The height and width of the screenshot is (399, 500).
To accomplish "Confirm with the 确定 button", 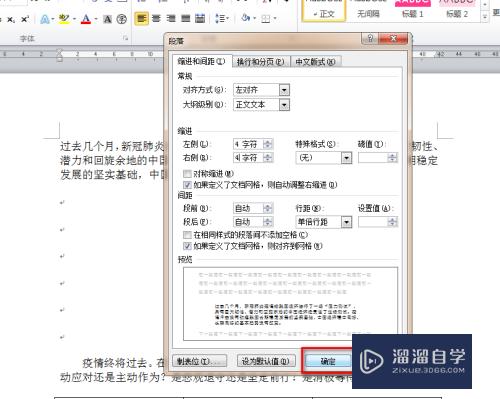I will point(328,361).
